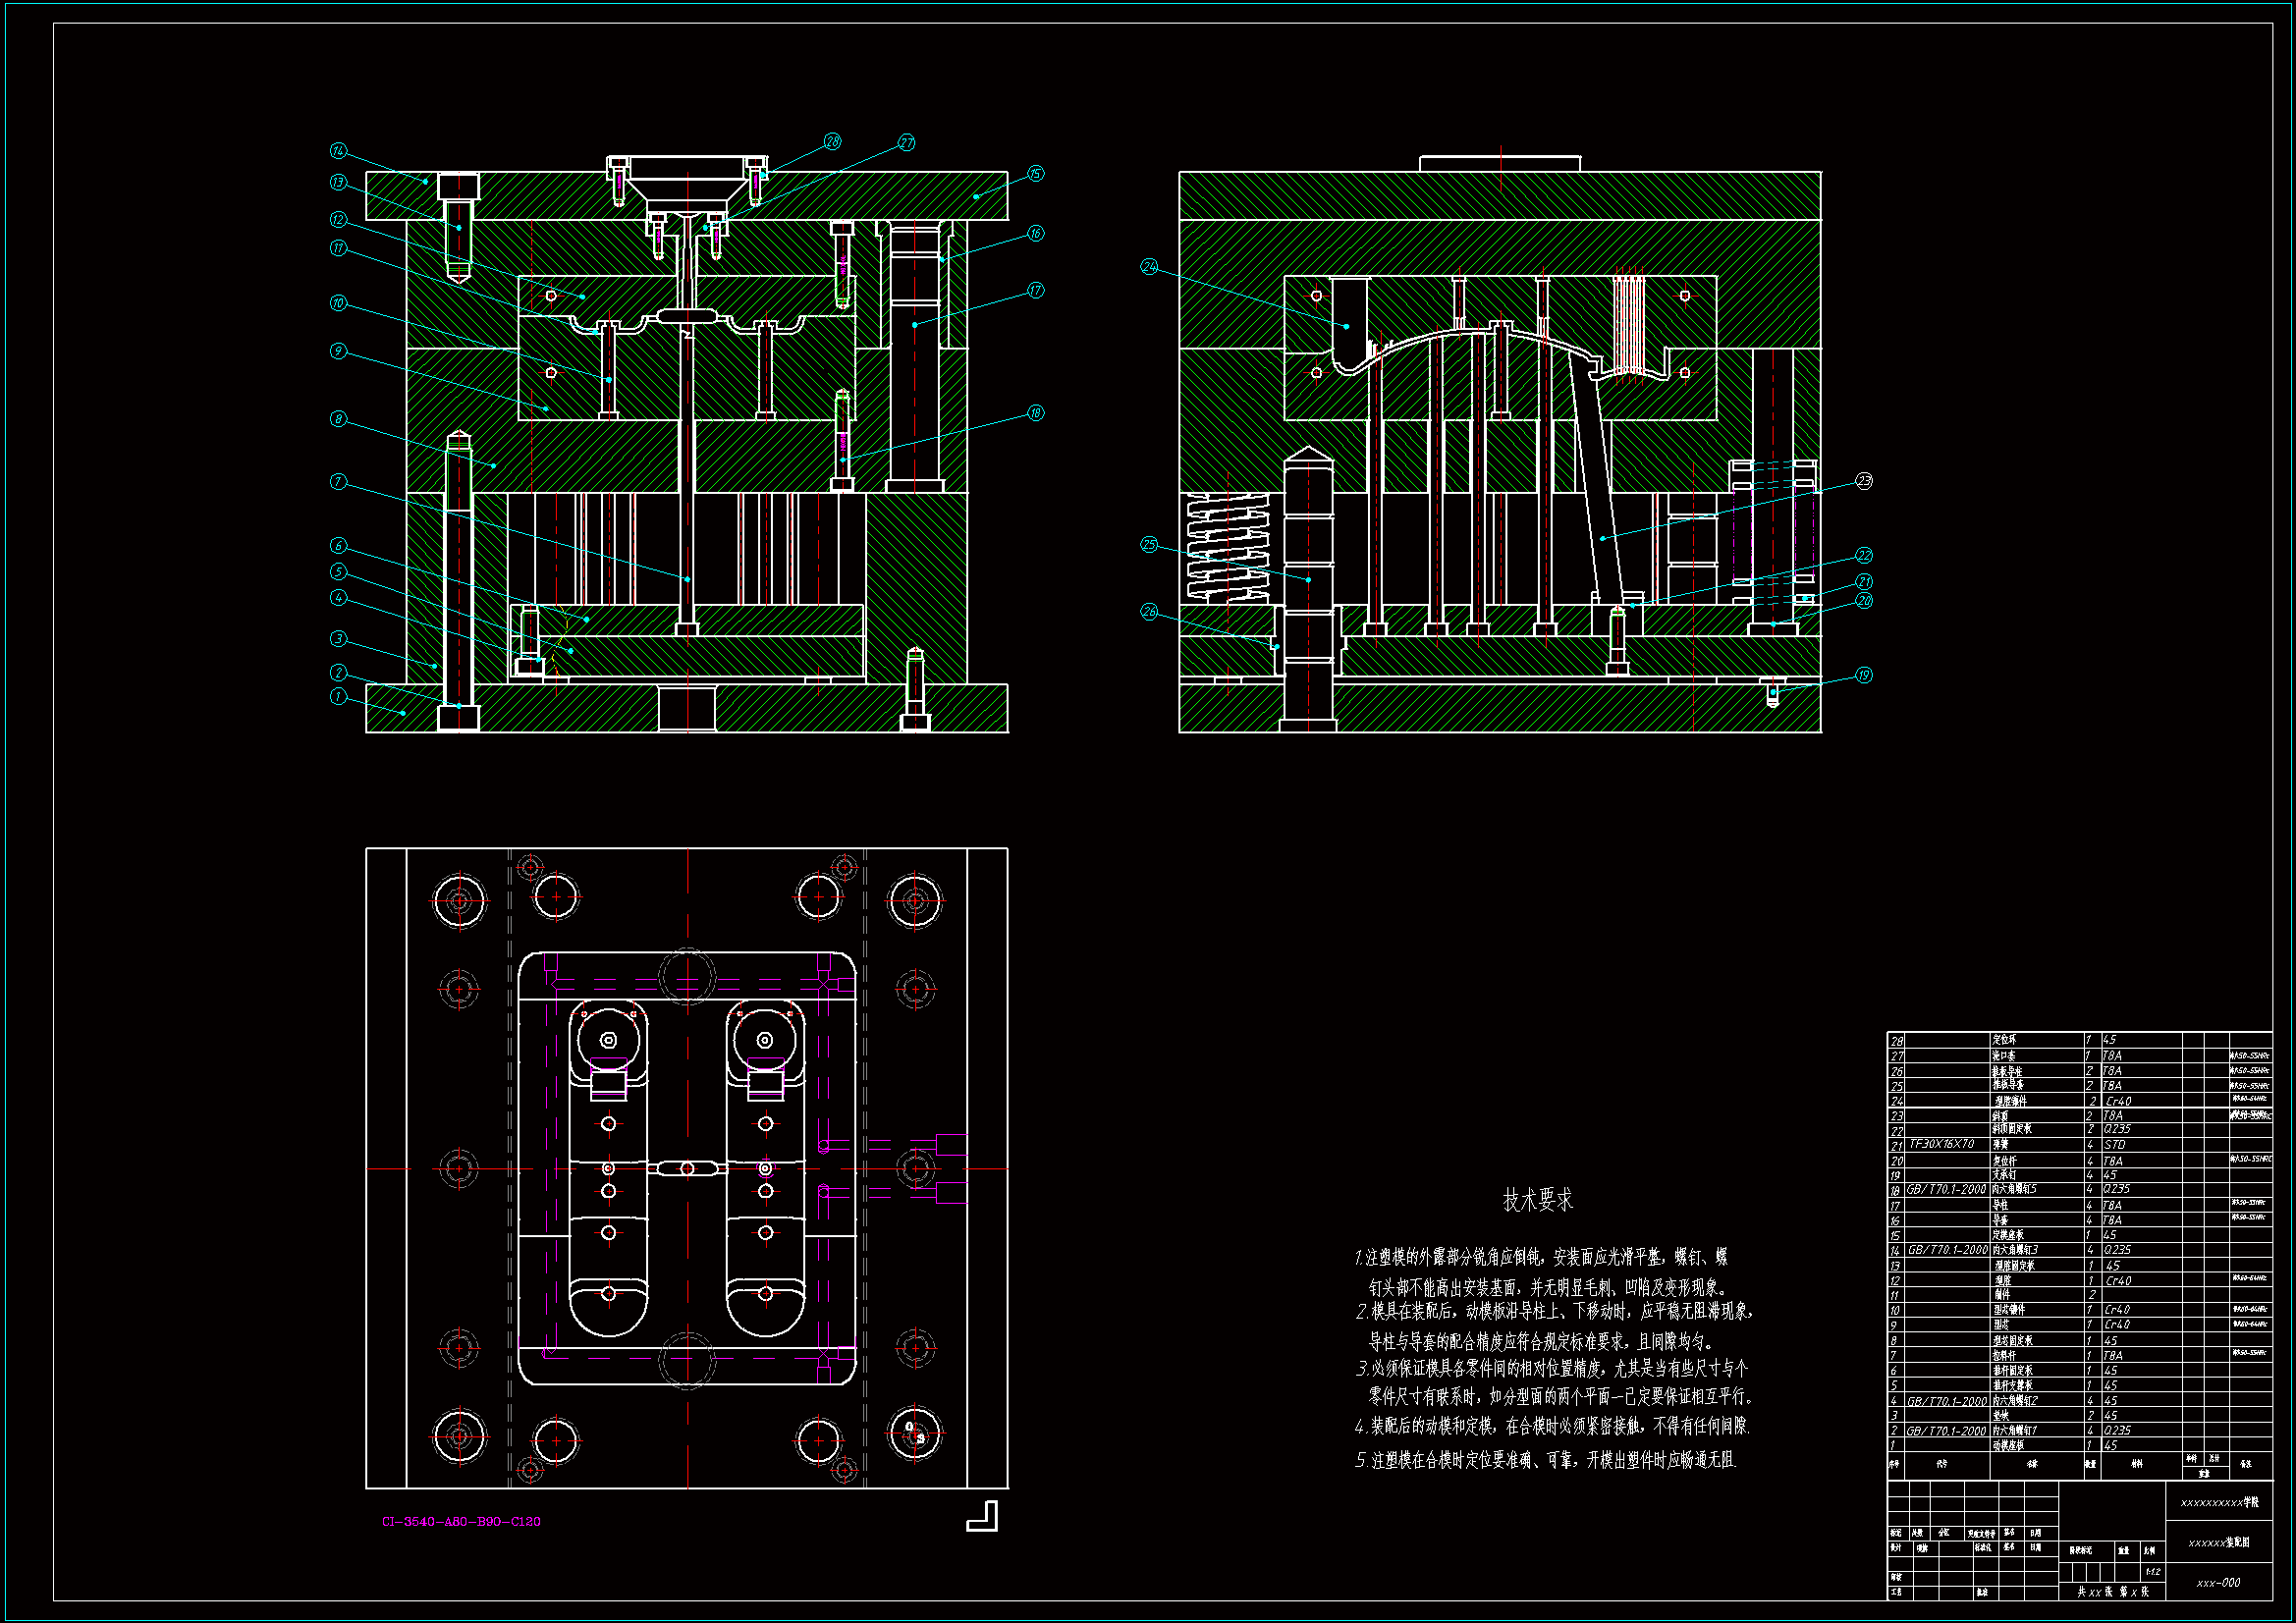2296x1623 pixels.
Task: Click the xxxxxxxxxx学院 school name cell
Action: 2218,1502
